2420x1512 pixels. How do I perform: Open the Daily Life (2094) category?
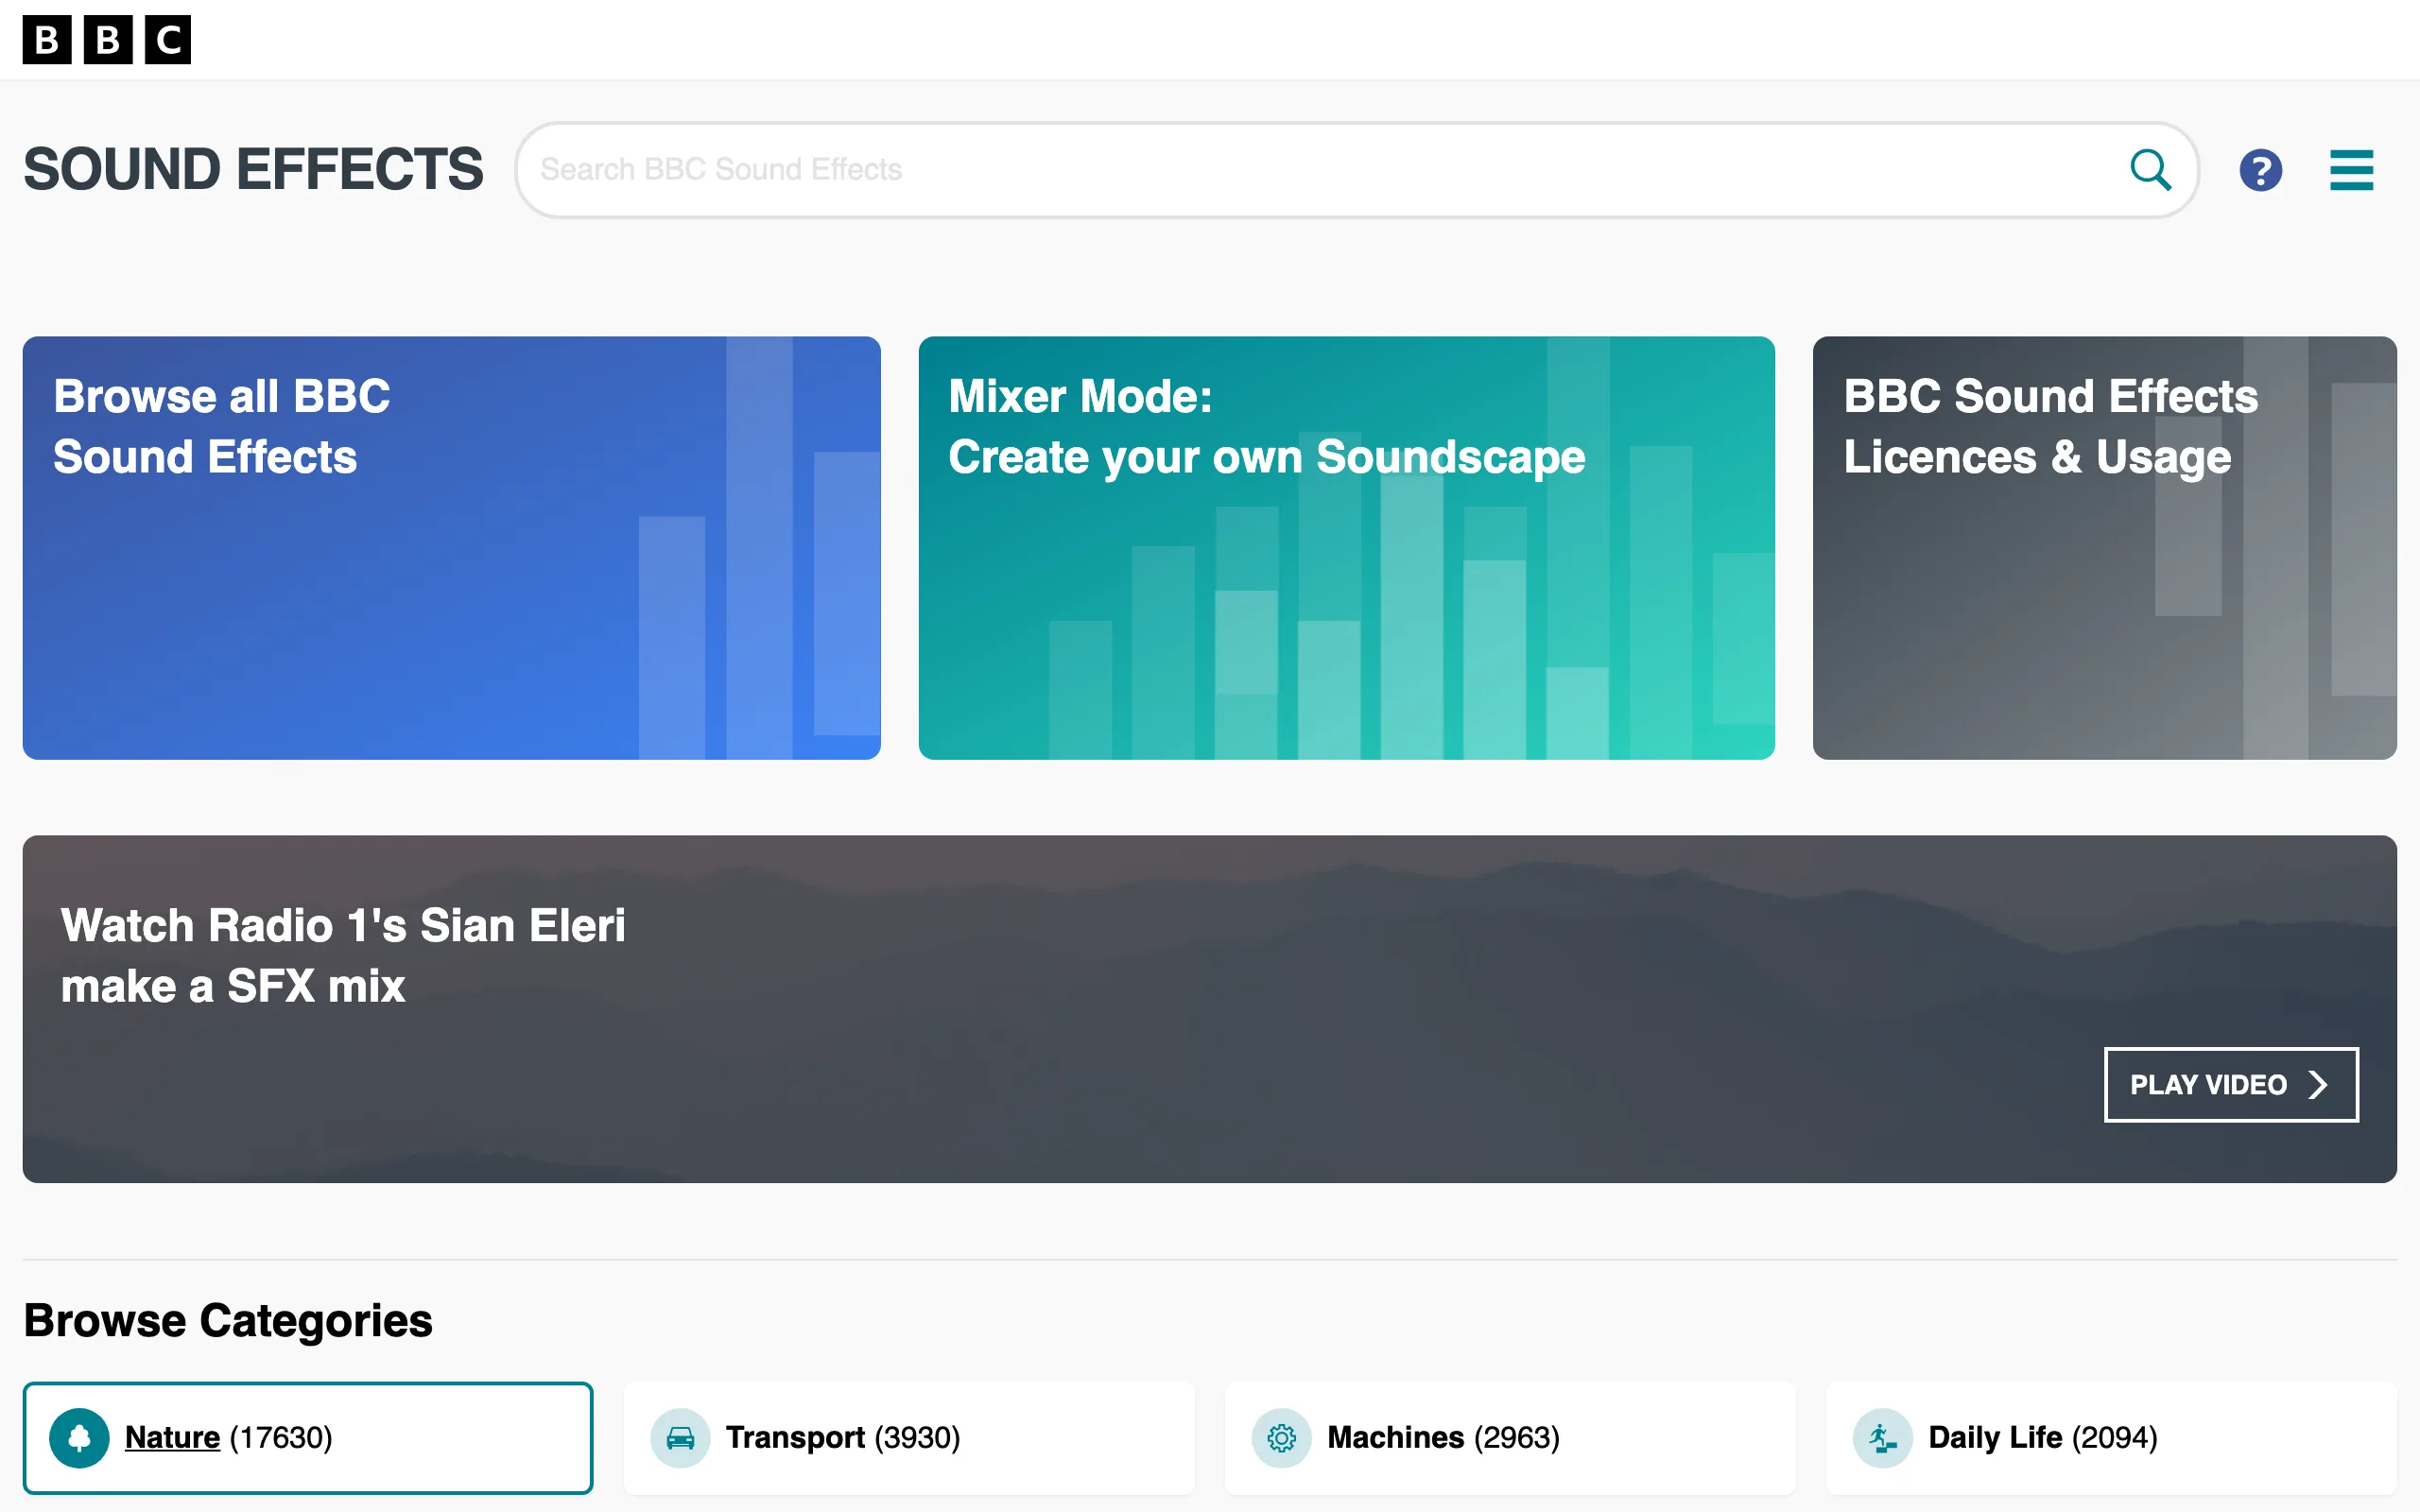[x=2111, y=1438]
